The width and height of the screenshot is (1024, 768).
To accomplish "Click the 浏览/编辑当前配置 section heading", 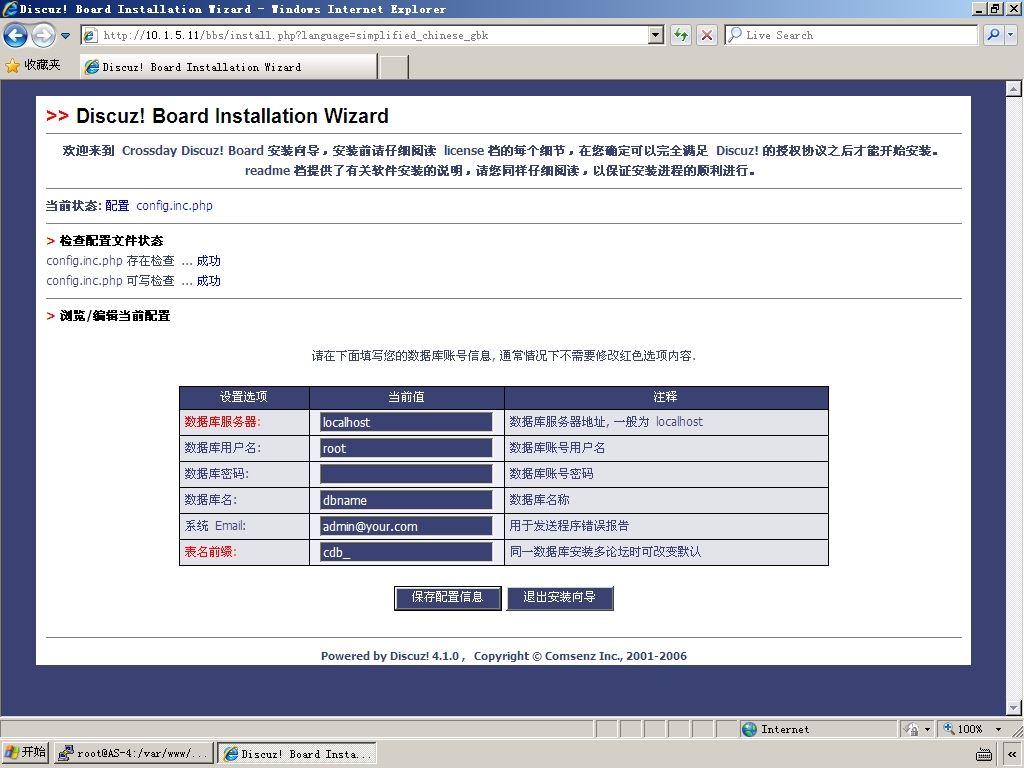I will tap(115, 316).
